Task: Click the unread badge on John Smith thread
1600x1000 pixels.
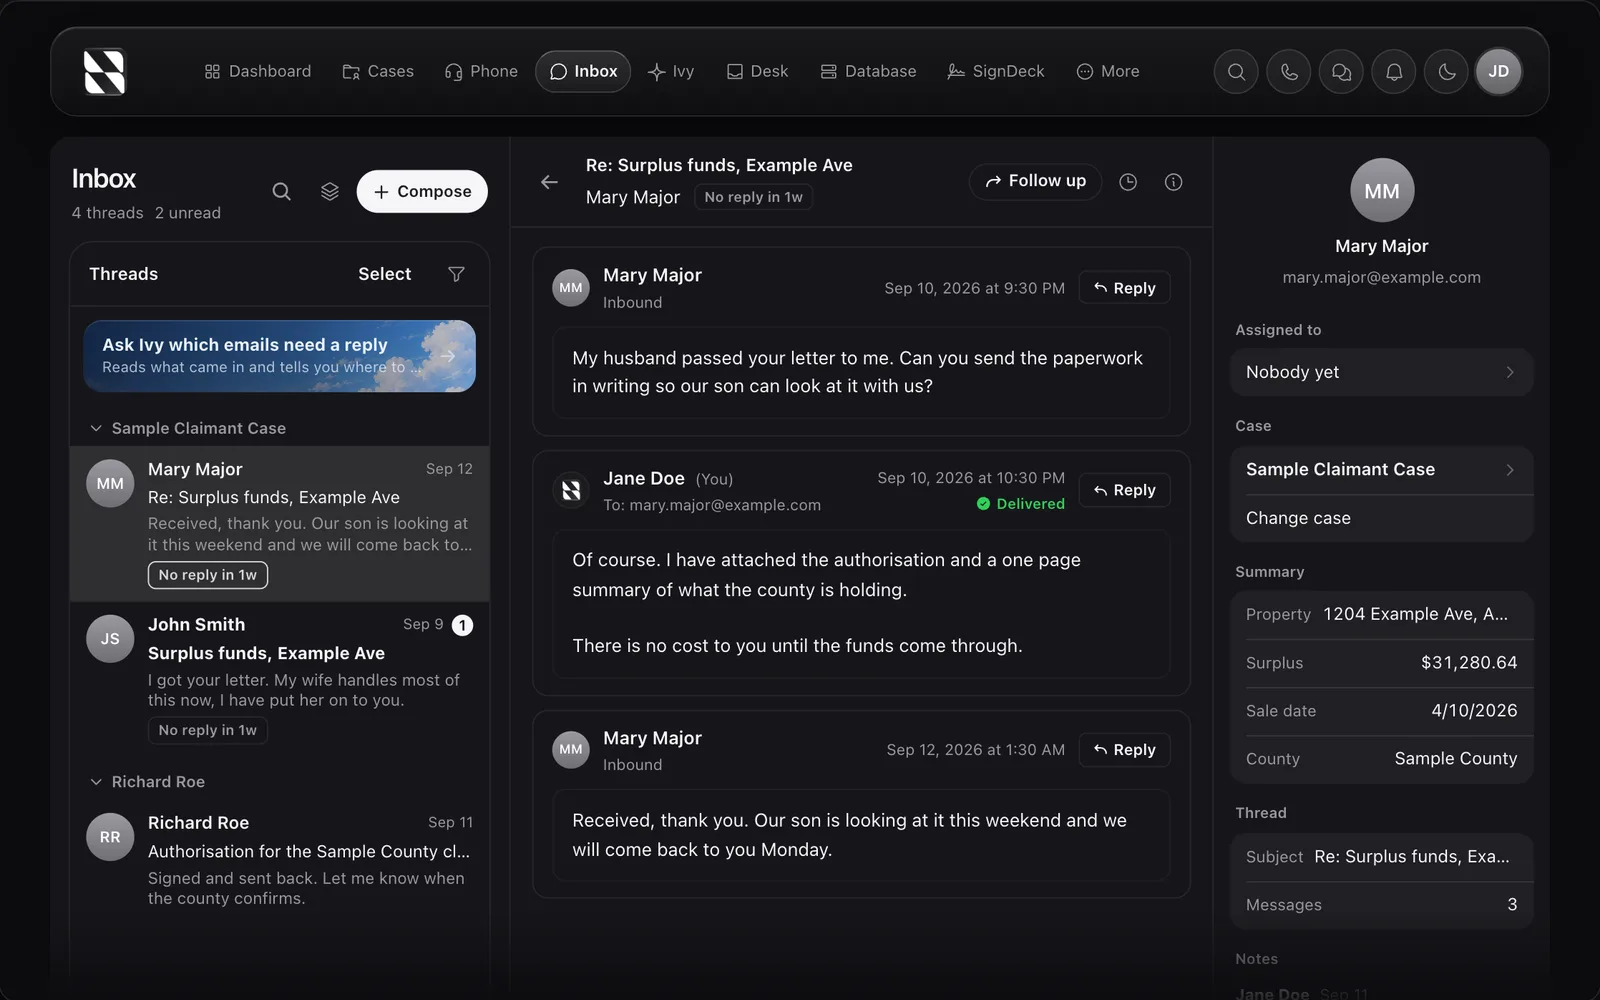Action: coord(462,625)
